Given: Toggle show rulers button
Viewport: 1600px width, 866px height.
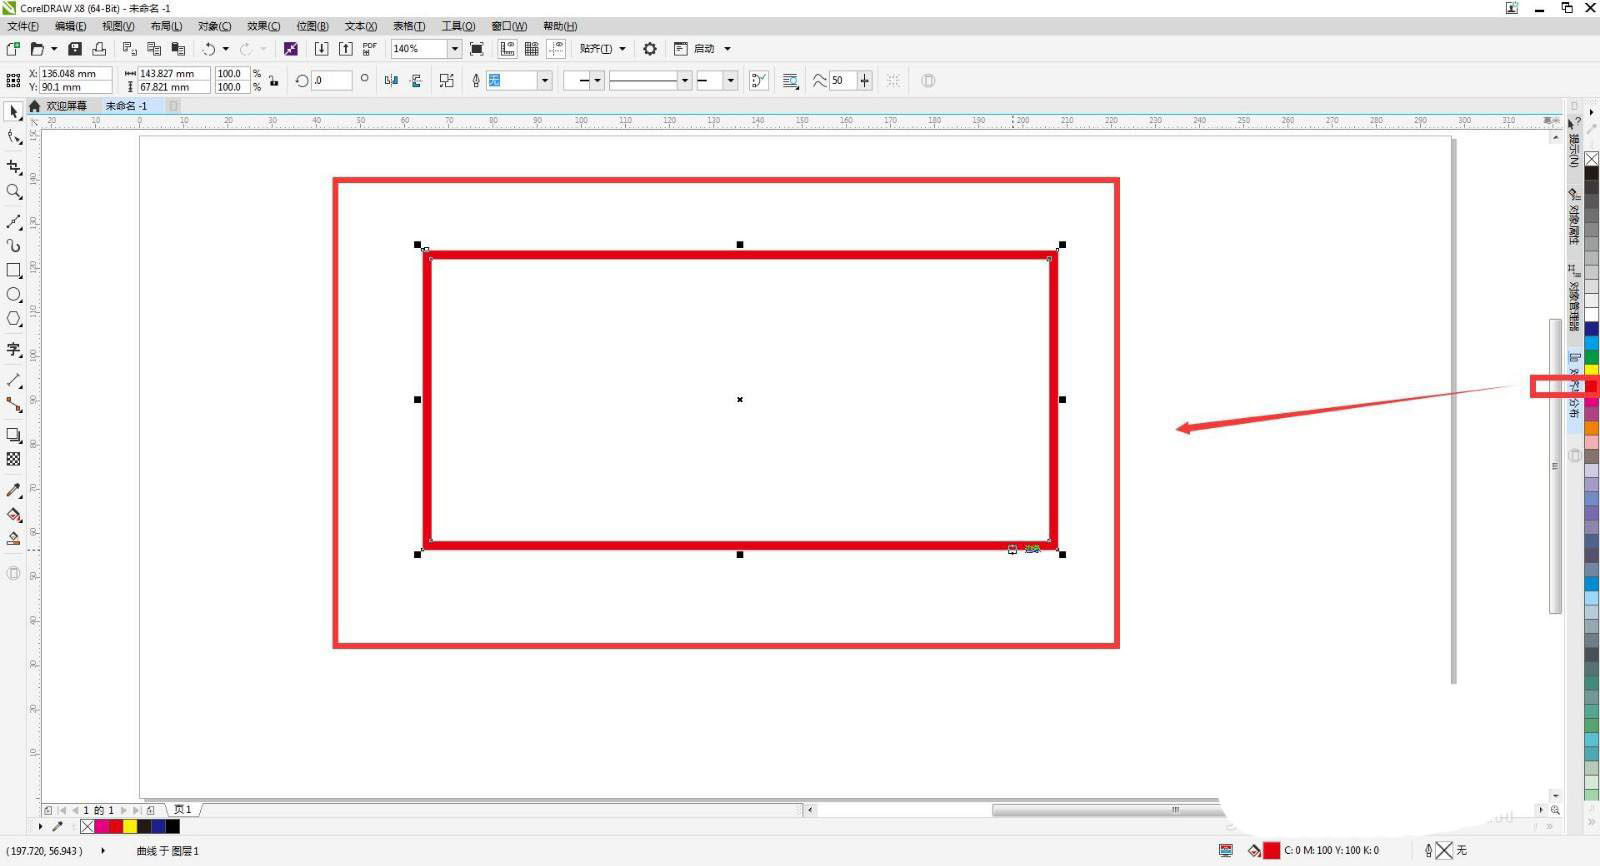Looking at the screenshot, I should point(508,48).
